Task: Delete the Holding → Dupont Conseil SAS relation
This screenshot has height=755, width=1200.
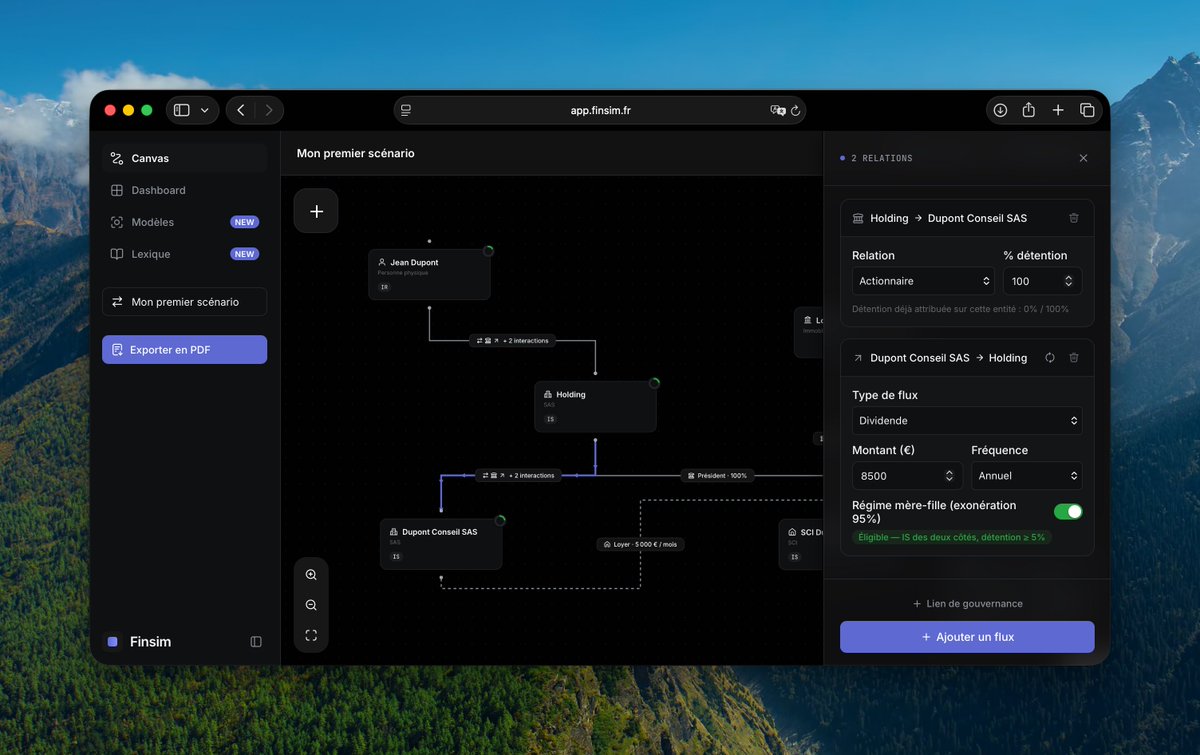Action: click(x=1074, y=218)
